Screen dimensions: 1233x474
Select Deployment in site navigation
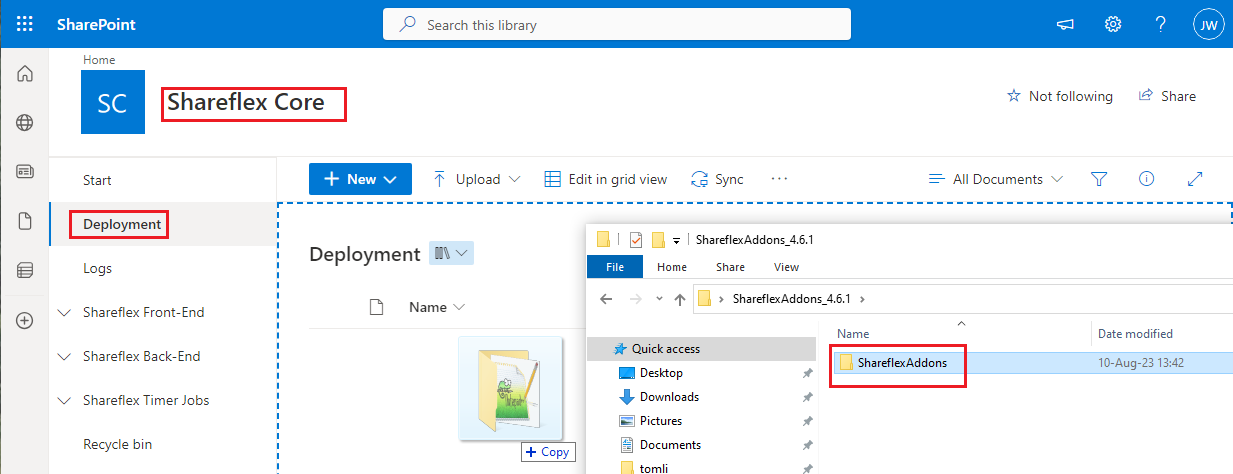click(122, 224)
